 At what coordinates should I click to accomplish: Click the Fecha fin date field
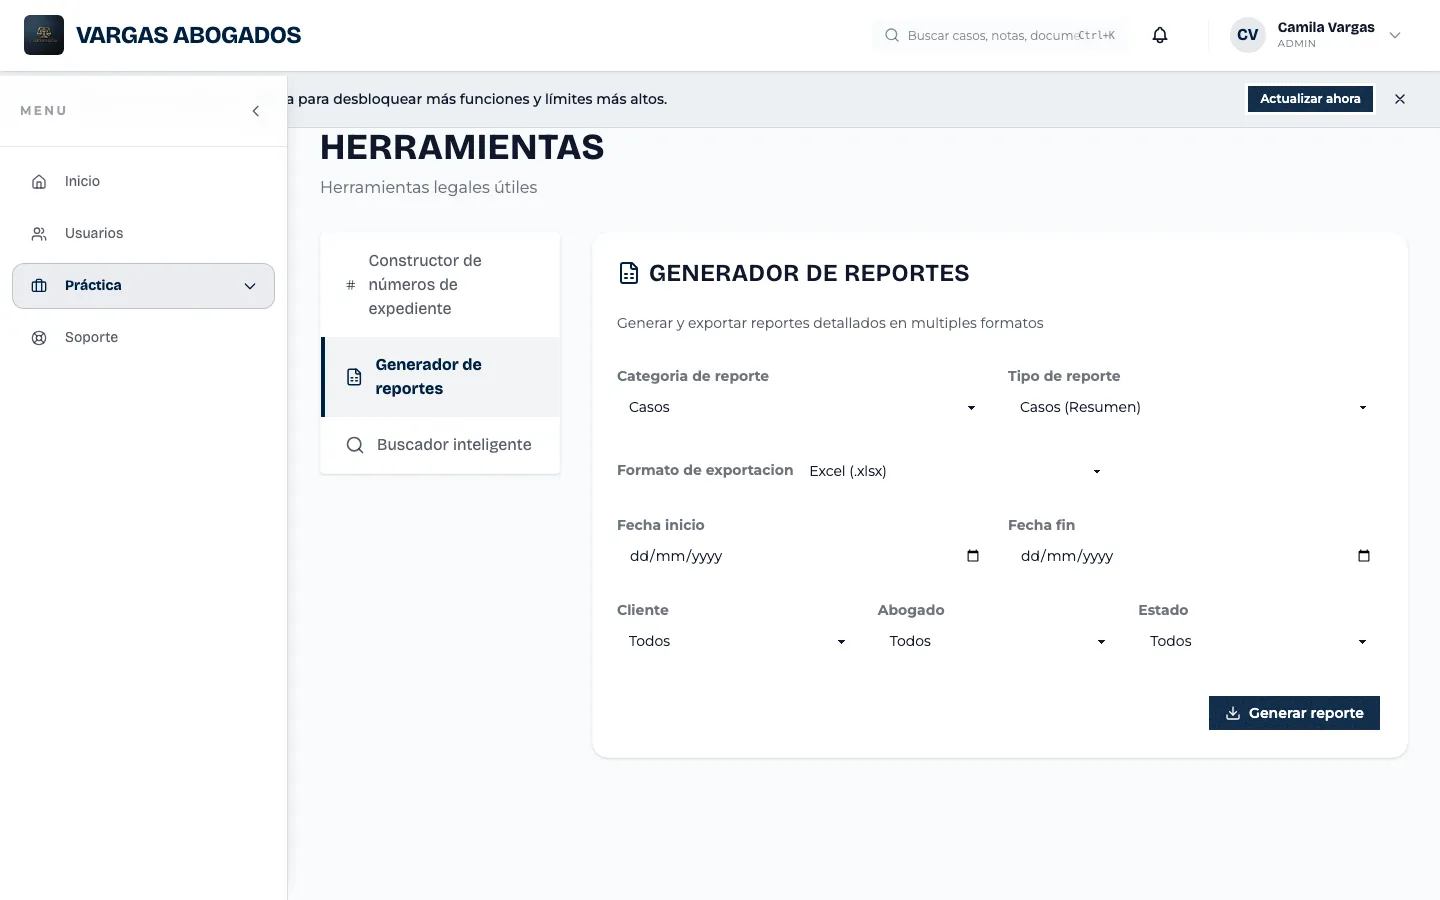tap(1192, 556)
